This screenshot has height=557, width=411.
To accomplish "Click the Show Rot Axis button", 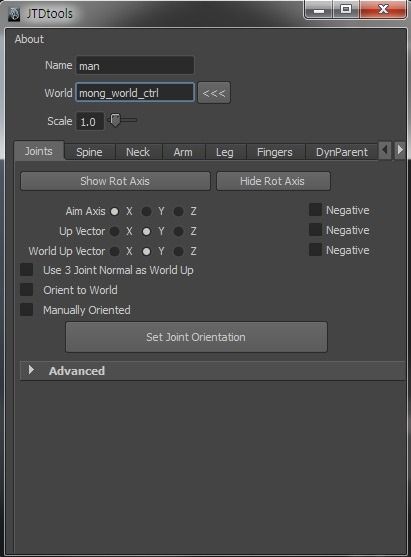I will [115, 181].
